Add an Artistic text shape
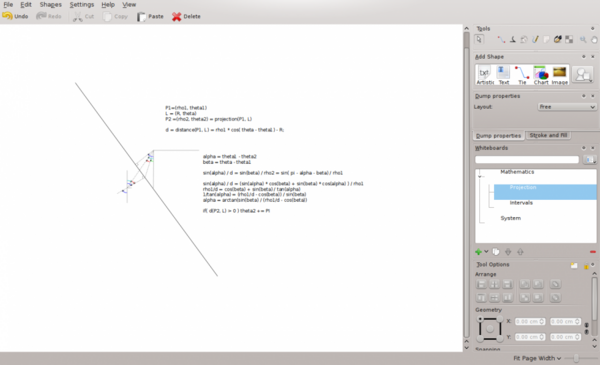600x365 pixels. (x=485, y=75)
